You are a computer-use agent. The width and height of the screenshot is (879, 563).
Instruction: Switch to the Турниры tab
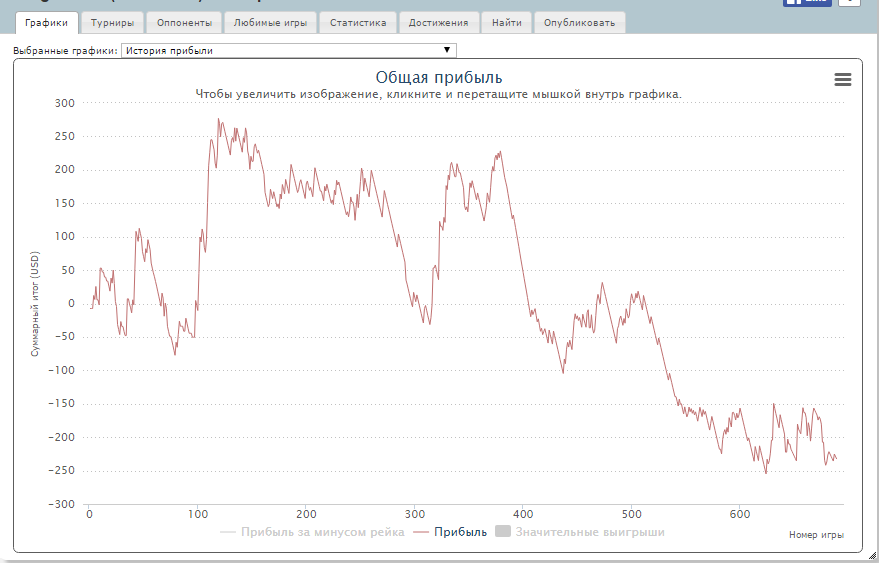click(x=112, y=23)
